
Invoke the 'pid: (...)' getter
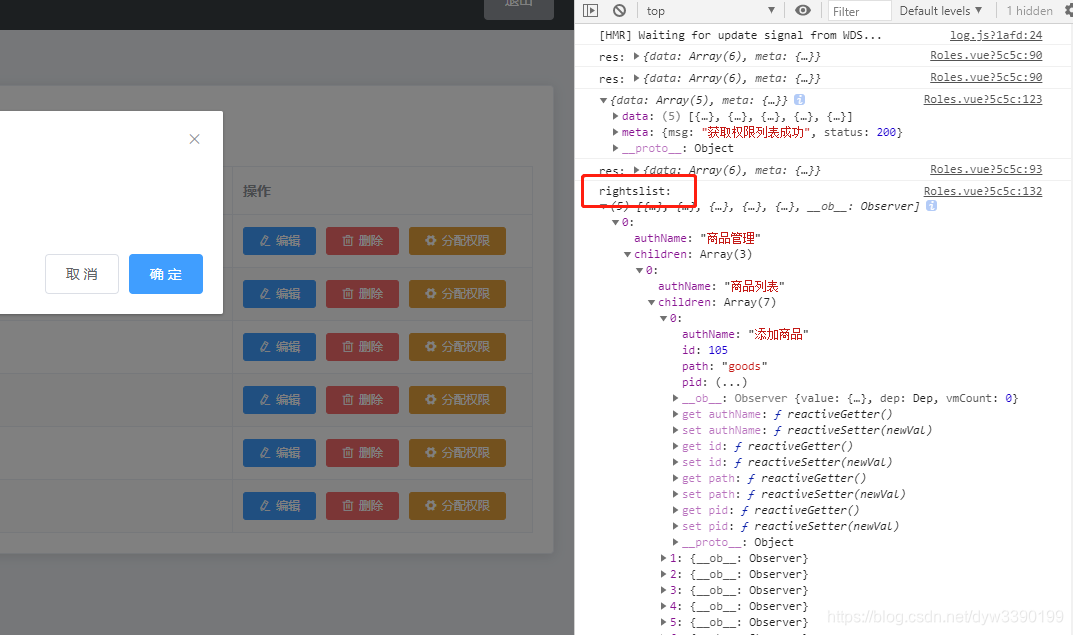click(732, 383)
